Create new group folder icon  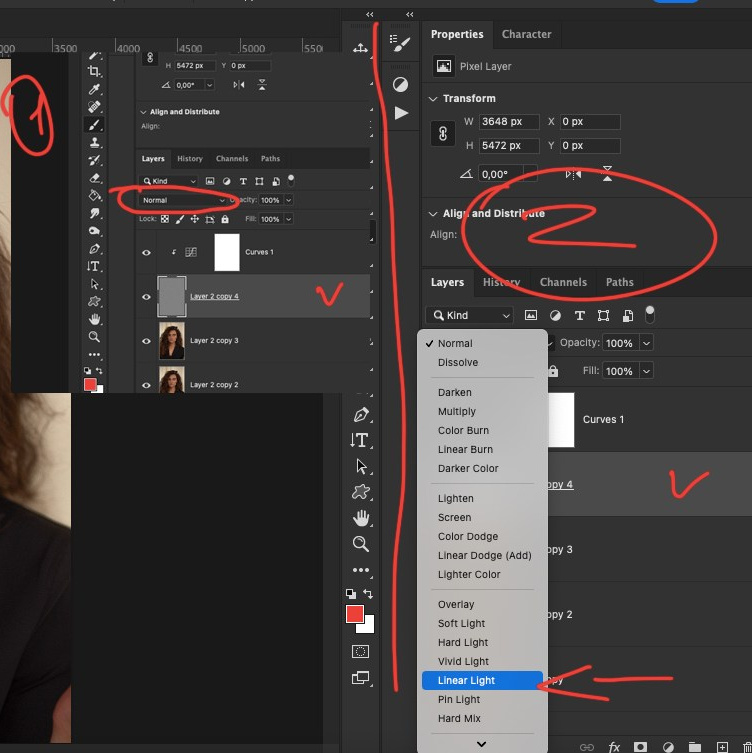[x=695, y=747]
